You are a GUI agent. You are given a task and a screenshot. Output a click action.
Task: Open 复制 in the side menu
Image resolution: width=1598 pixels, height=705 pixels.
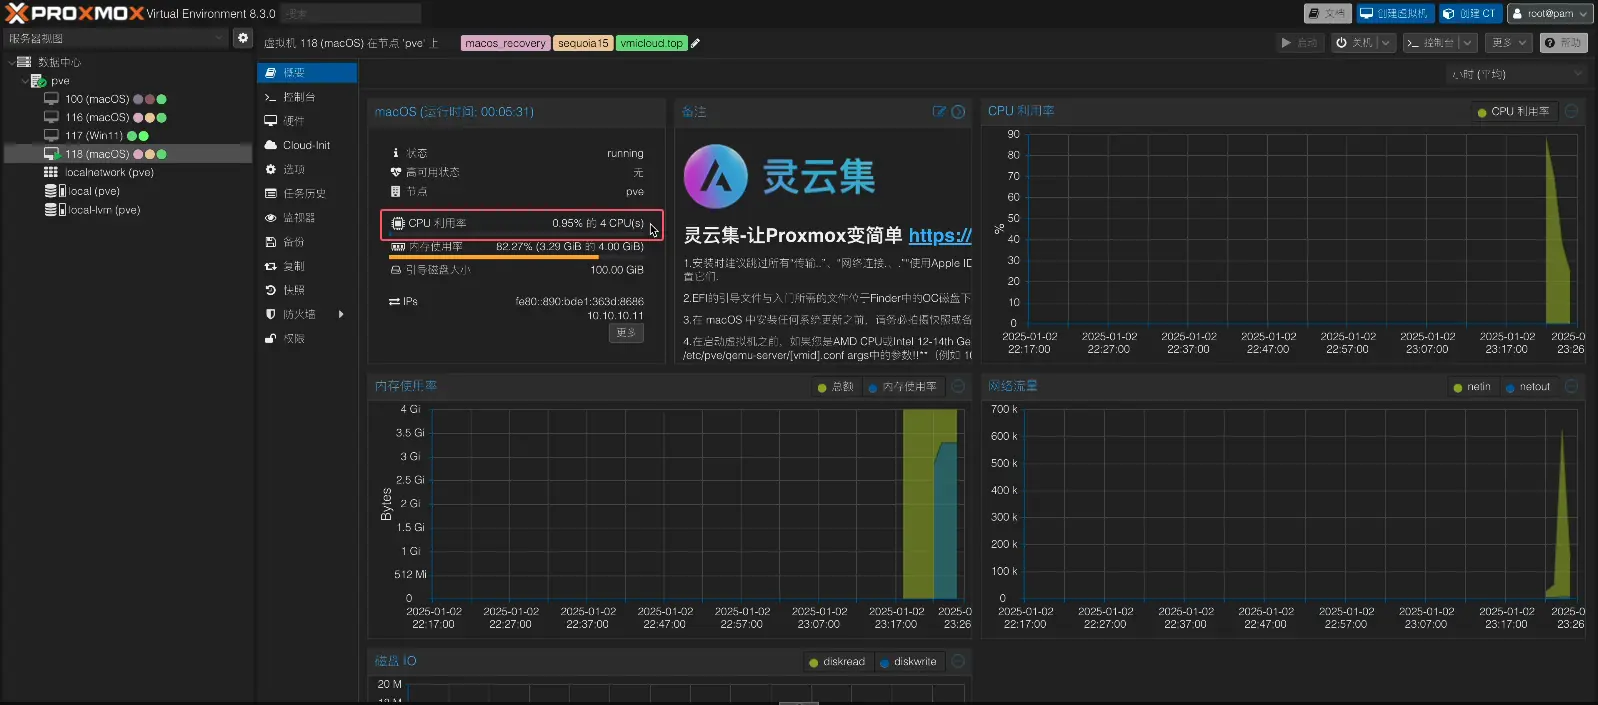pos(307,266)
